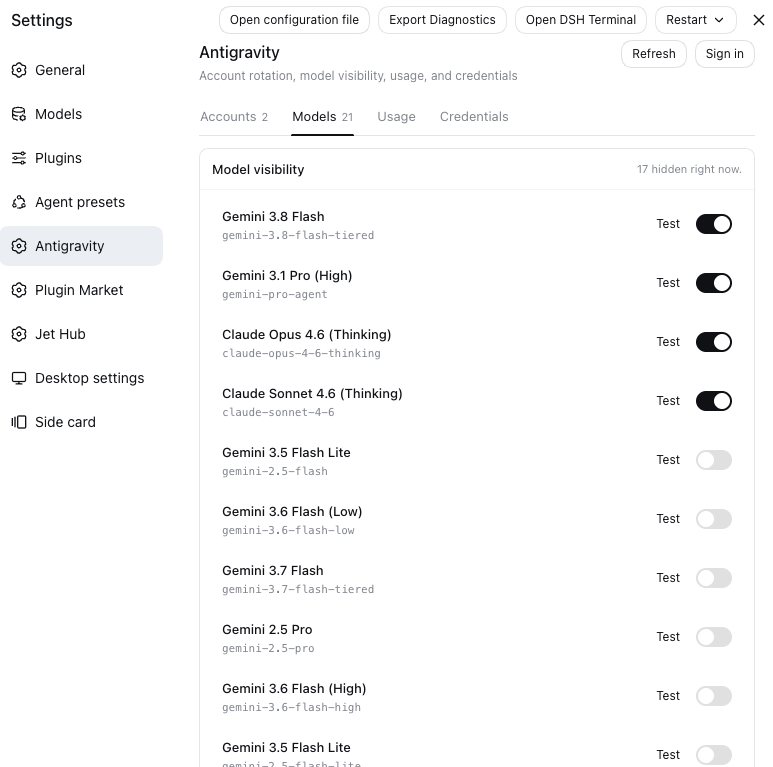Click Test for Gemini 3.7 Flash

pos(668,578)
